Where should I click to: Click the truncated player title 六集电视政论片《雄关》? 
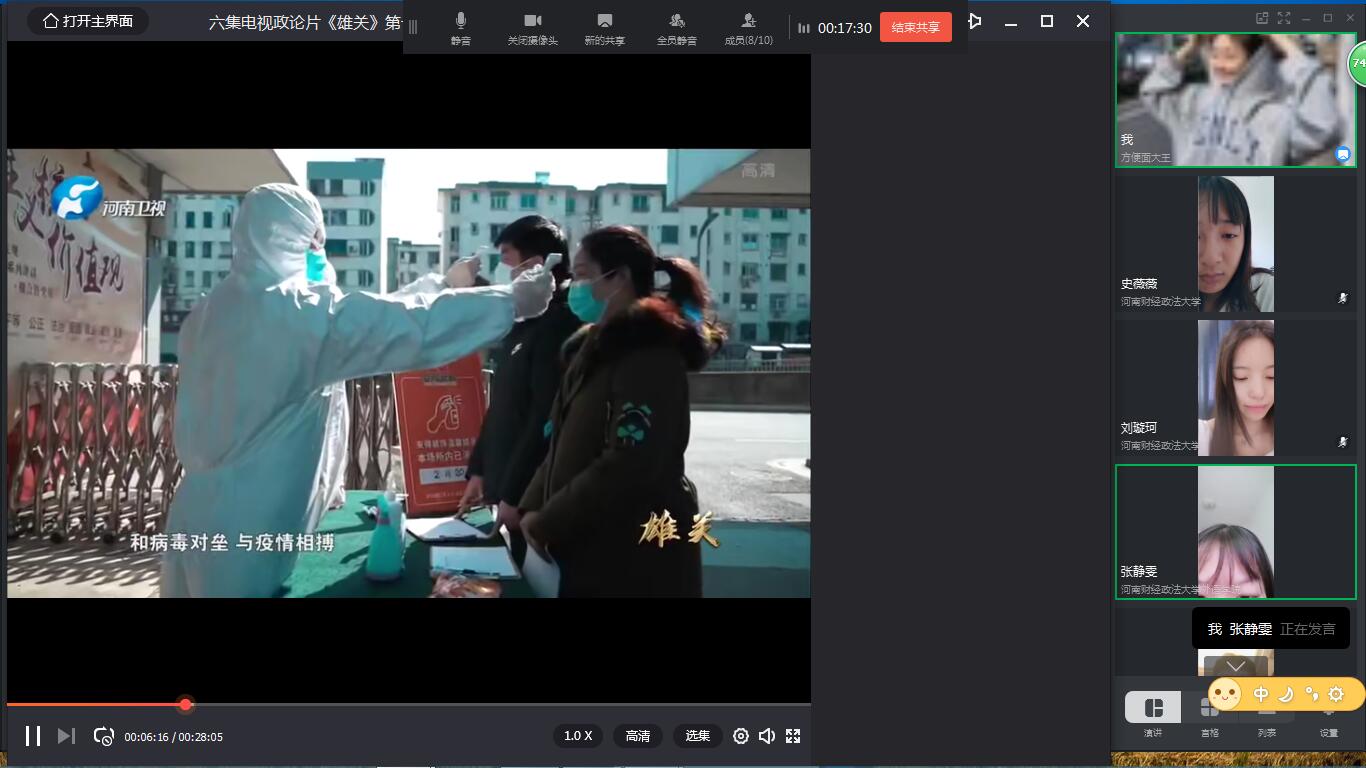(x=305, y=22)
